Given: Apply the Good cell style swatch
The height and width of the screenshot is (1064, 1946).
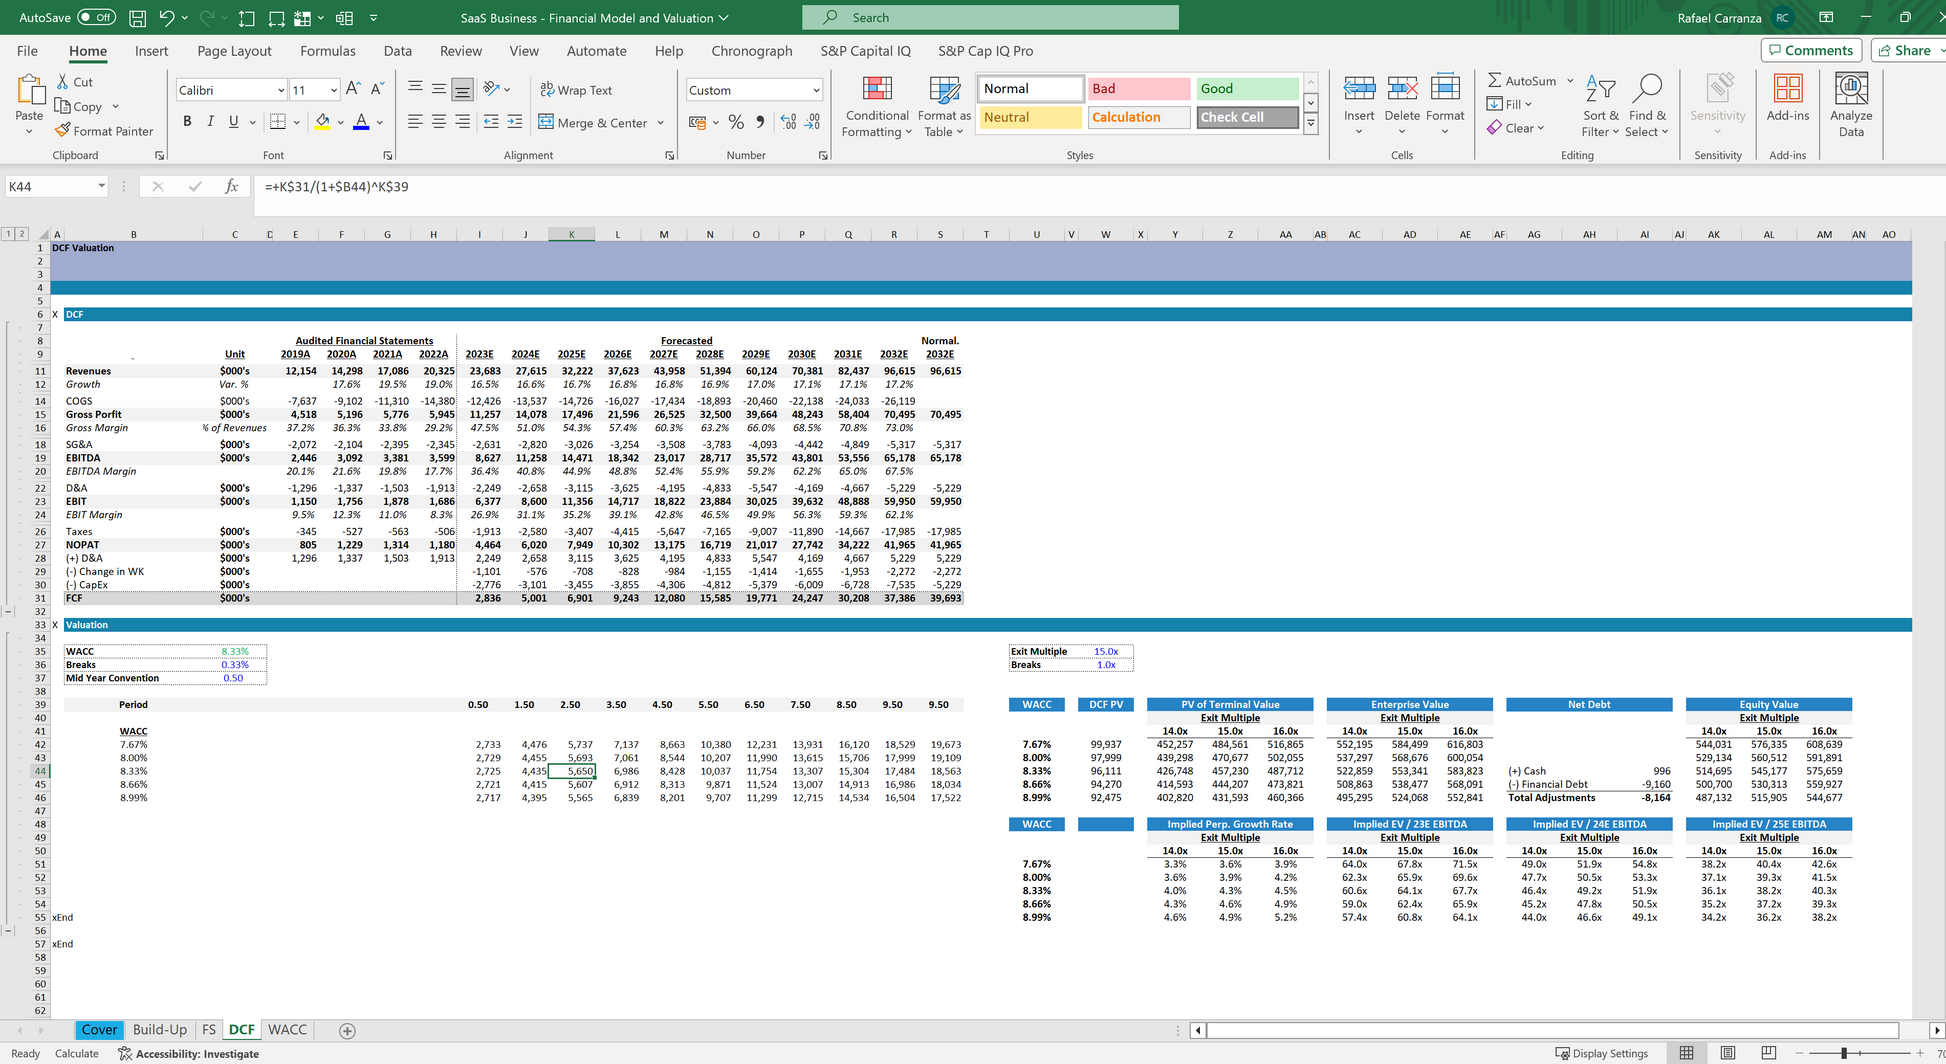Looking at the screenshot, I should tap(1246, 88).
